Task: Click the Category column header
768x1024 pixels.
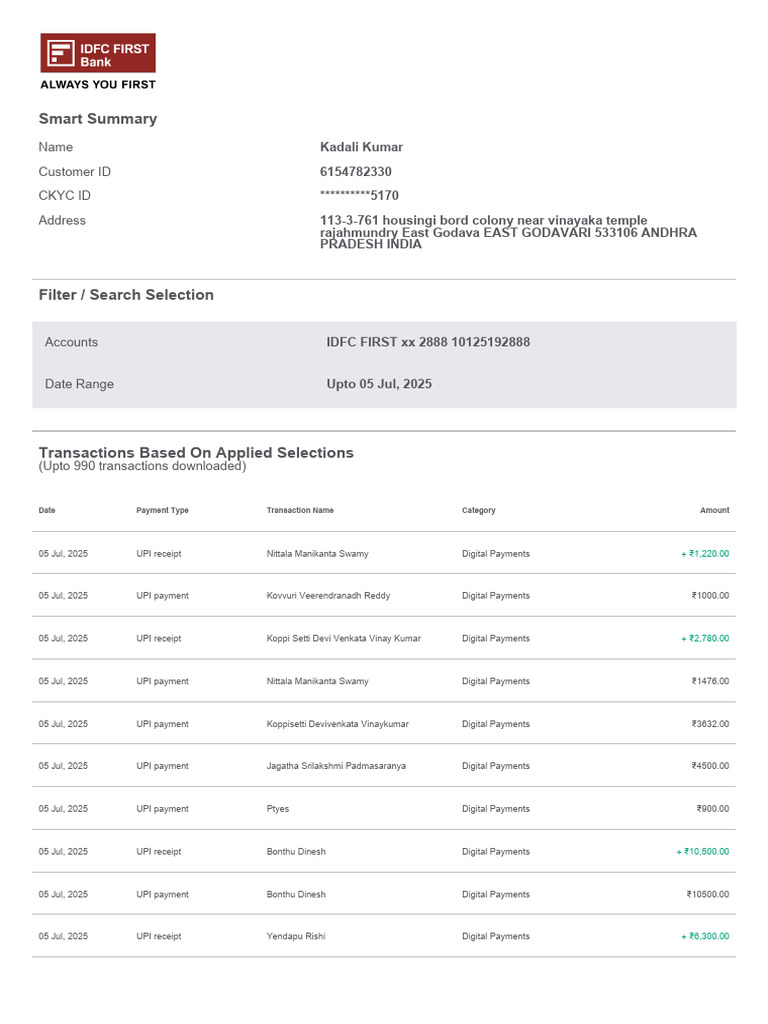Action: 479,510
